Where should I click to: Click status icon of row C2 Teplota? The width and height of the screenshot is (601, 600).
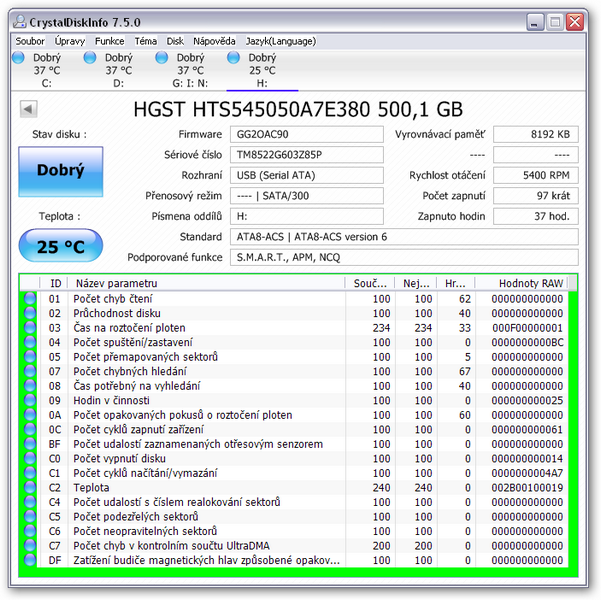tap(30, 487)
